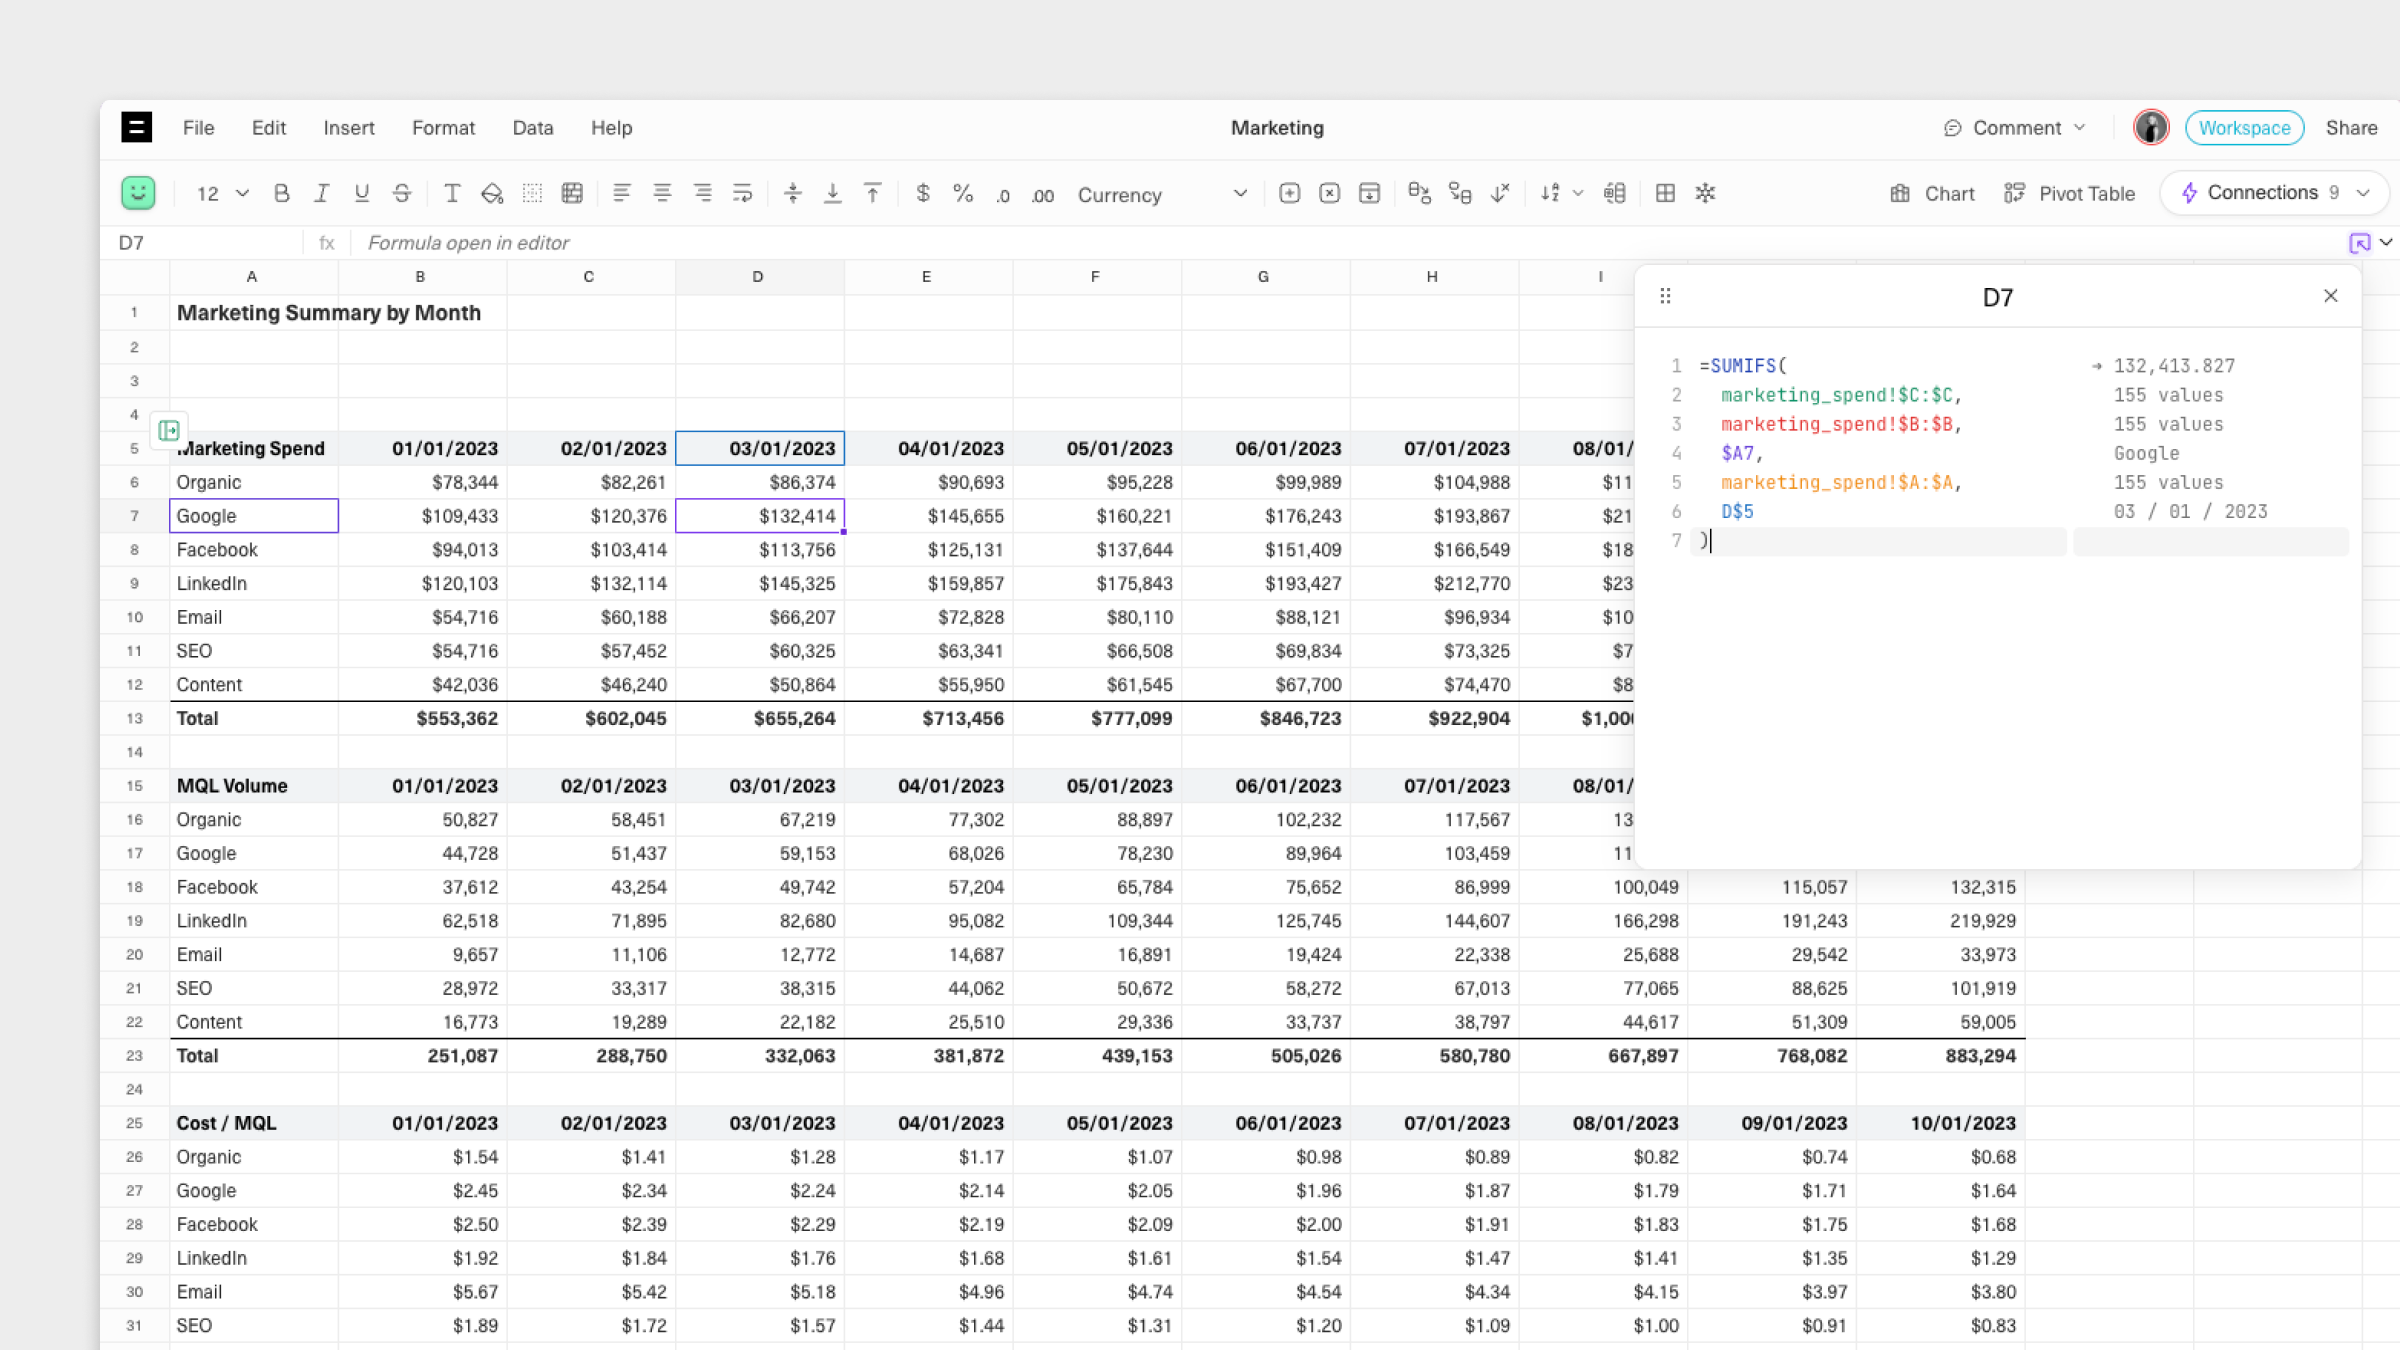The image size is (2400, 1350).
Task: Click cell $655,264 in Total row
Action: tap(760, 718)
